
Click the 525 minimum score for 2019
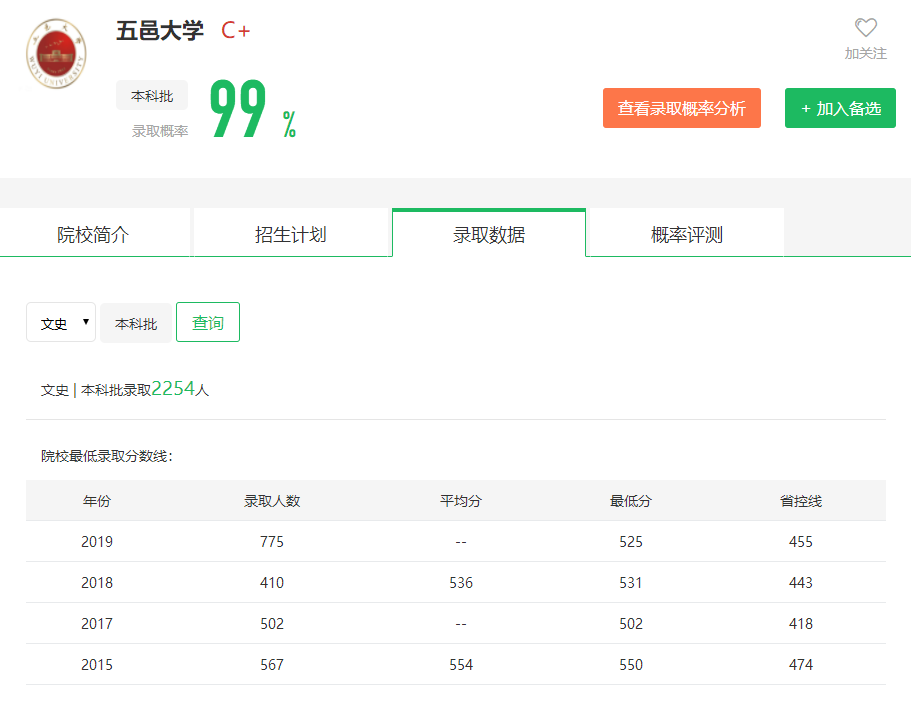click(631, 542)
